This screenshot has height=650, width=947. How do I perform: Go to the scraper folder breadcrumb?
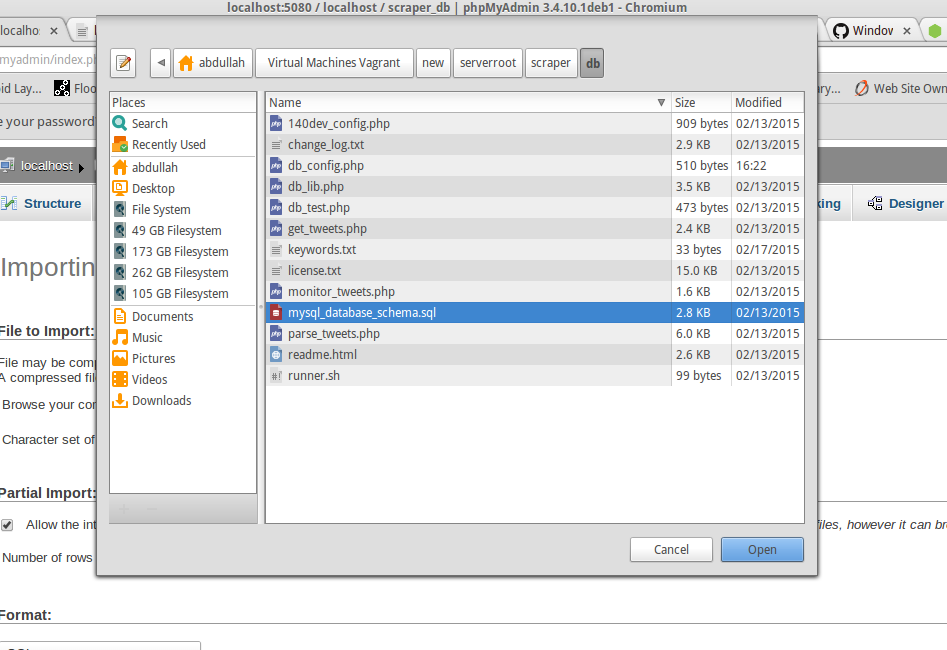tap(551, 63)
